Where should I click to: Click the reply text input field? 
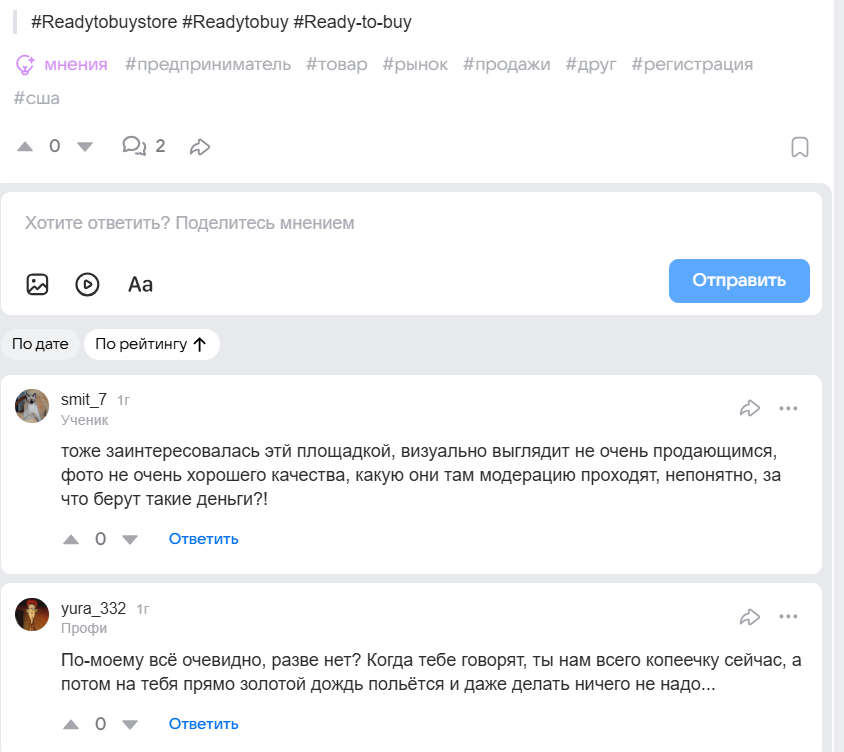pyautogui.click(x=400, y=223)
